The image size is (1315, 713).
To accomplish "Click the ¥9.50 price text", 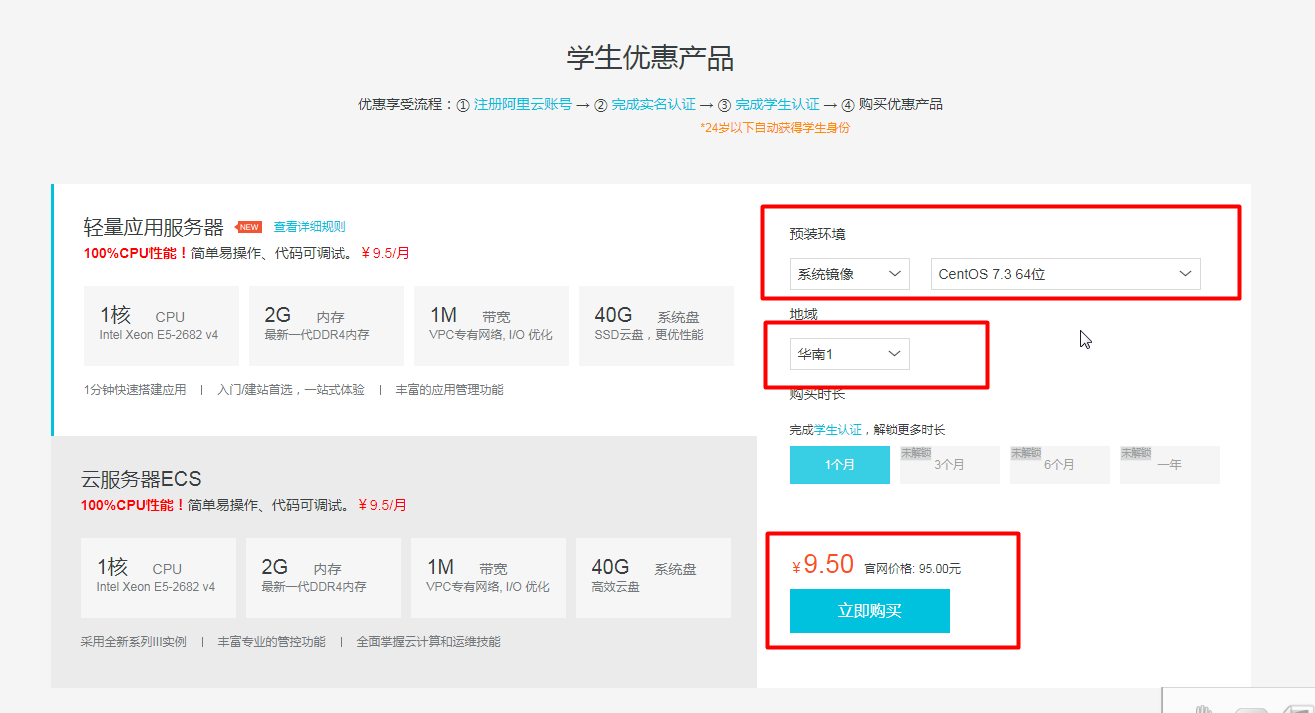I will coord(823,565).
